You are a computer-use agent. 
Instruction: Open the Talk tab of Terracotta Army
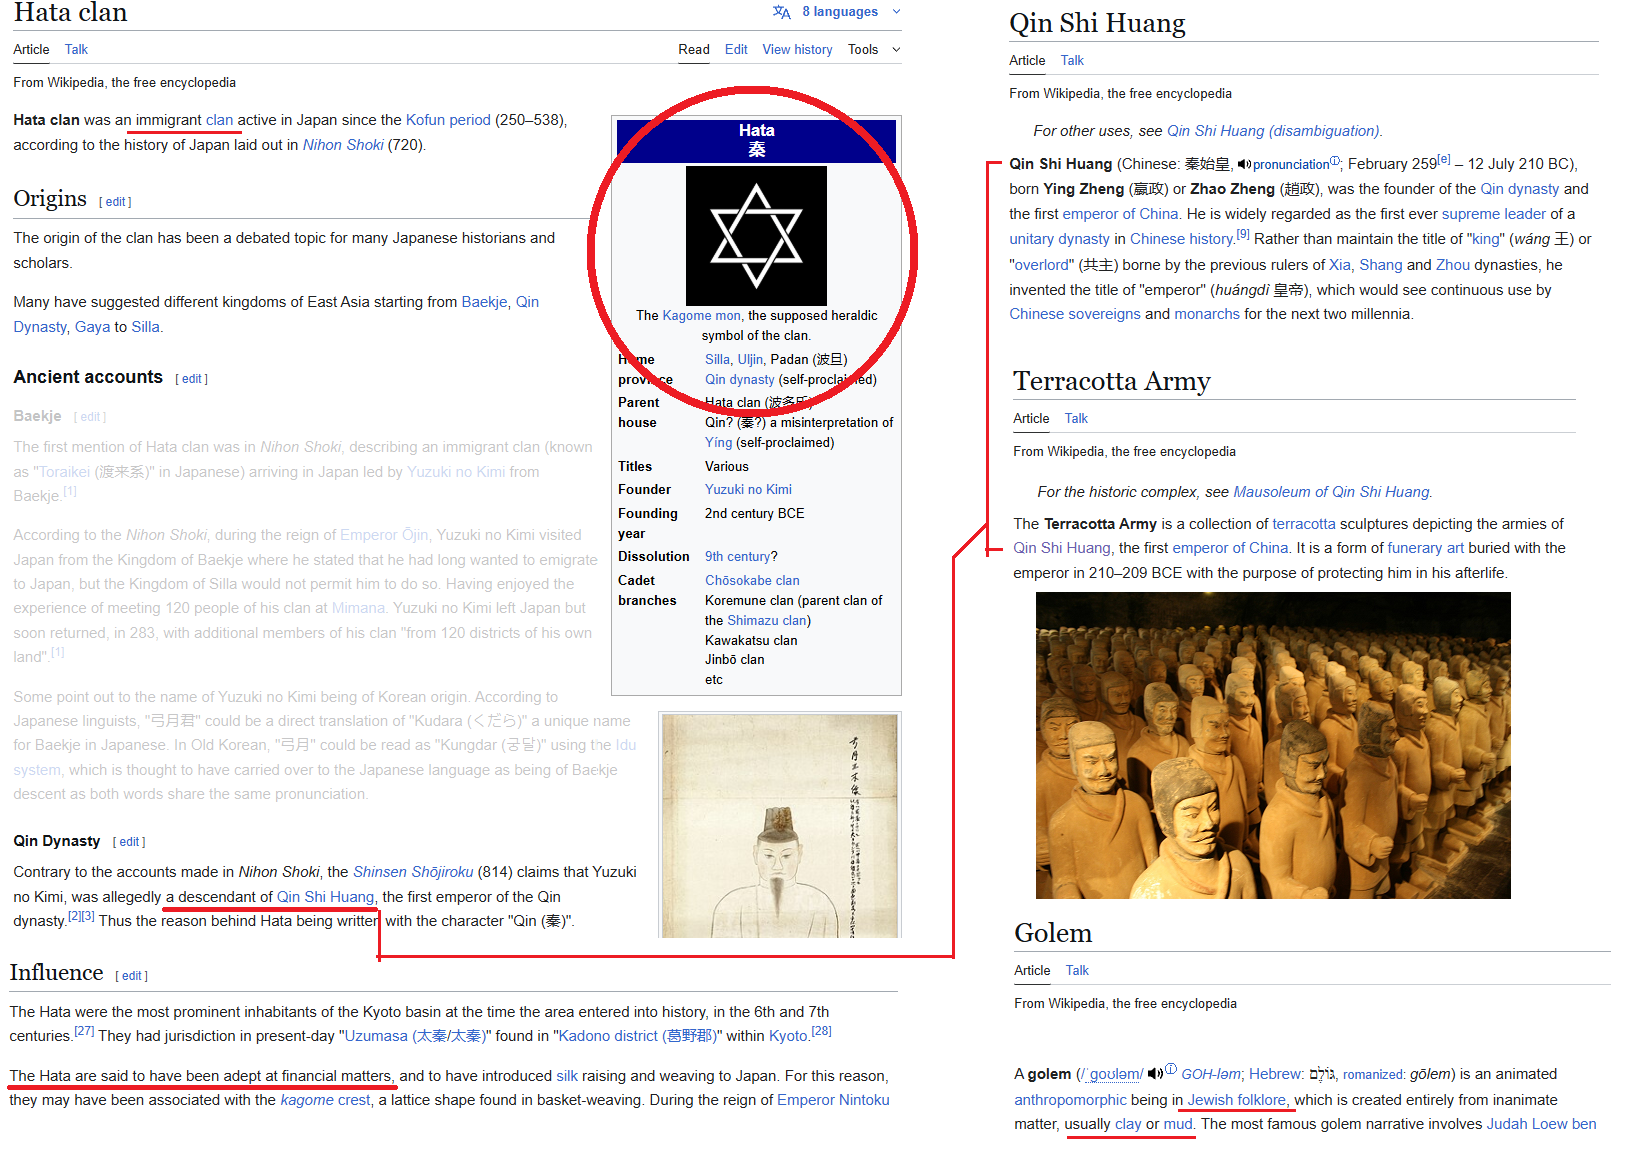click(x=1076, y=418)
